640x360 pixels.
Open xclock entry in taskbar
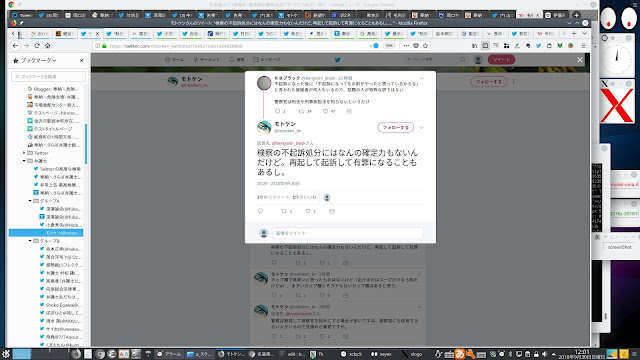[x=351, y=354]
